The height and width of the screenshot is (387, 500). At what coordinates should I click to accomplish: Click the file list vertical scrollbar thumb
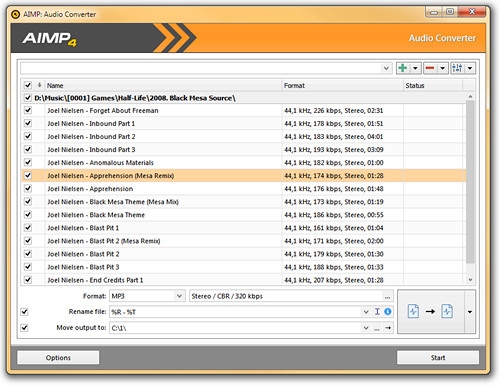pyautogui.click(x=470, y=182)
